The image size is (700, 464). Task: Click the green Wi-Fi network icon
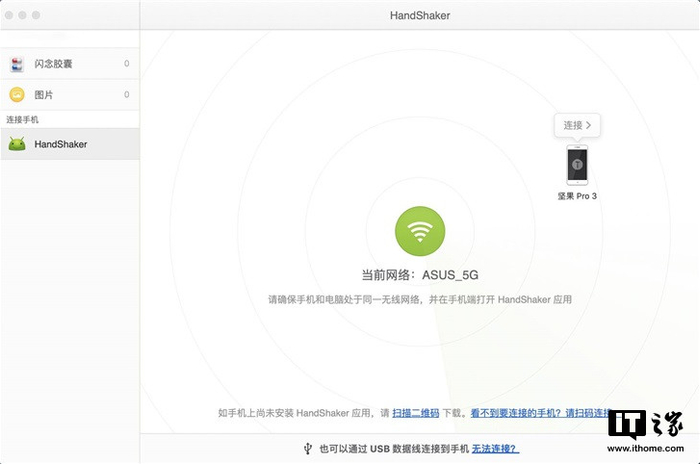tap(420, 231)
